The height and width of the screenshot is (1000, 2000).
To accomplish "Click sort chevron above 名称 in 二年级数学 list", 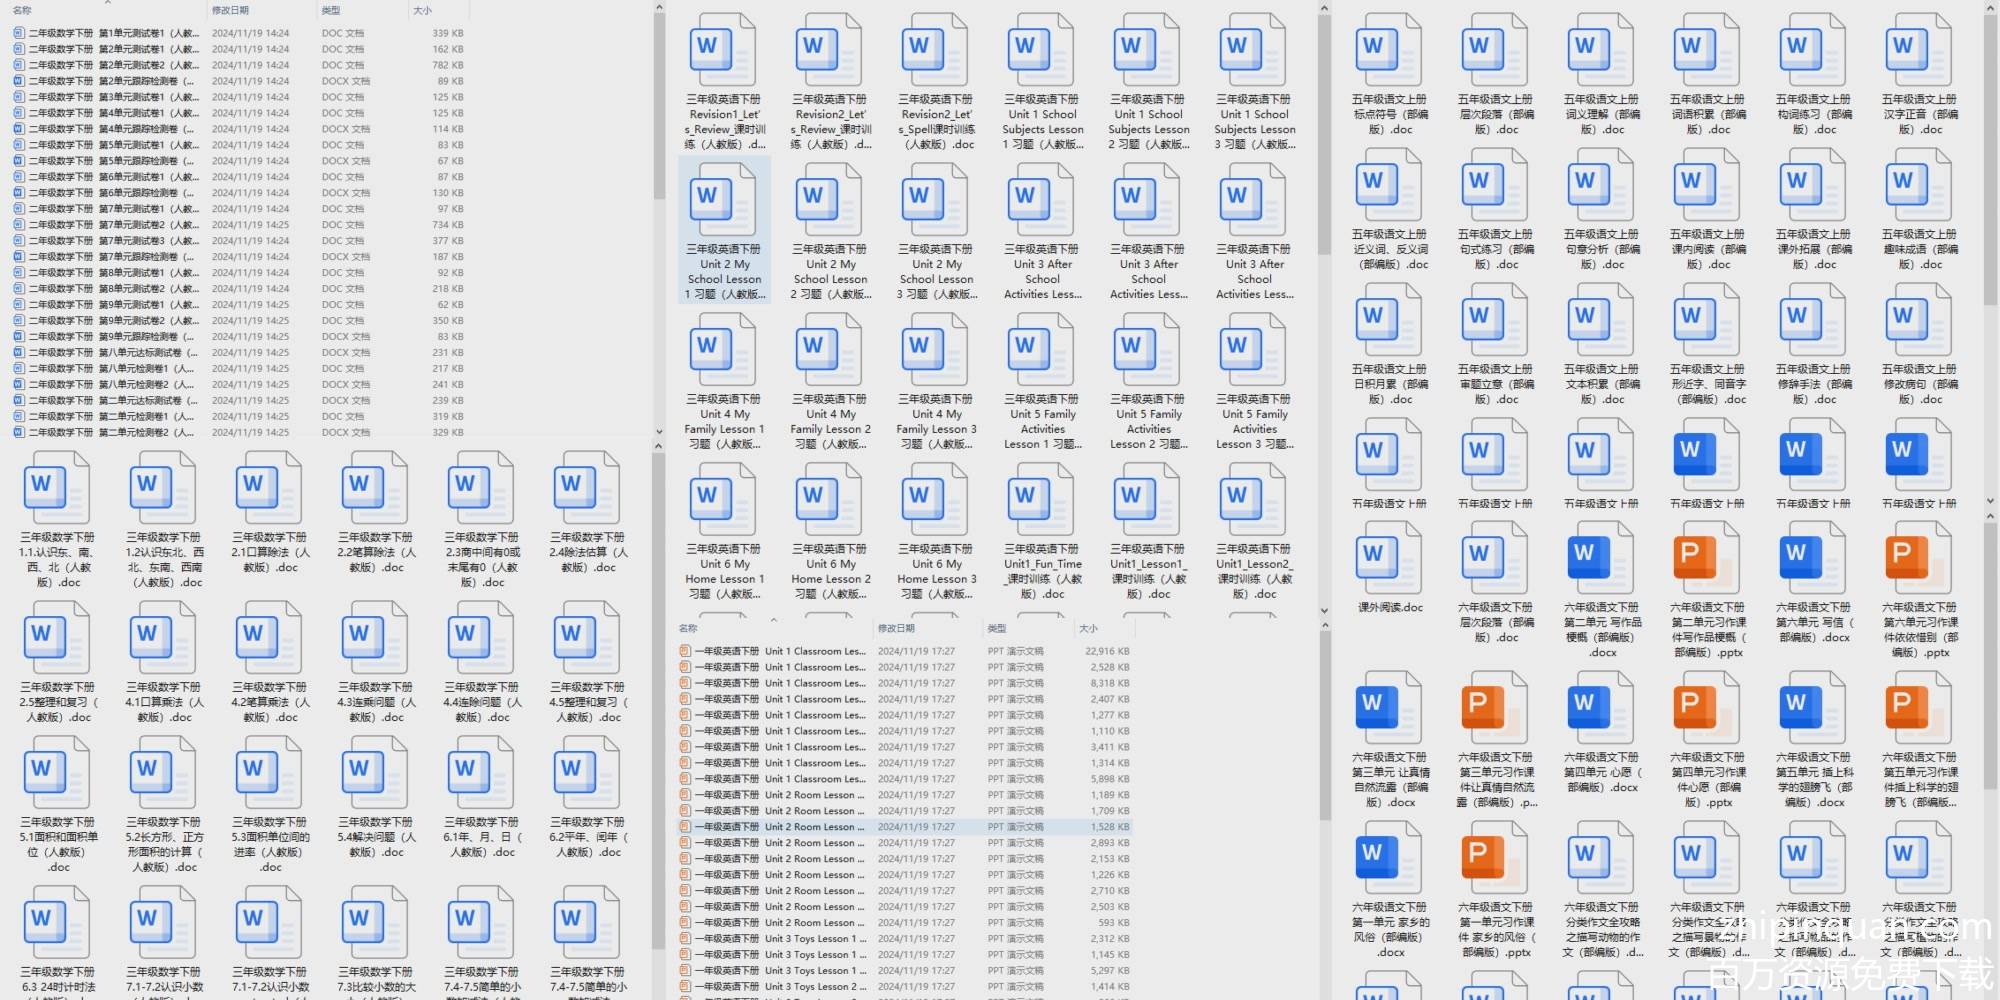I will (108, 3).
